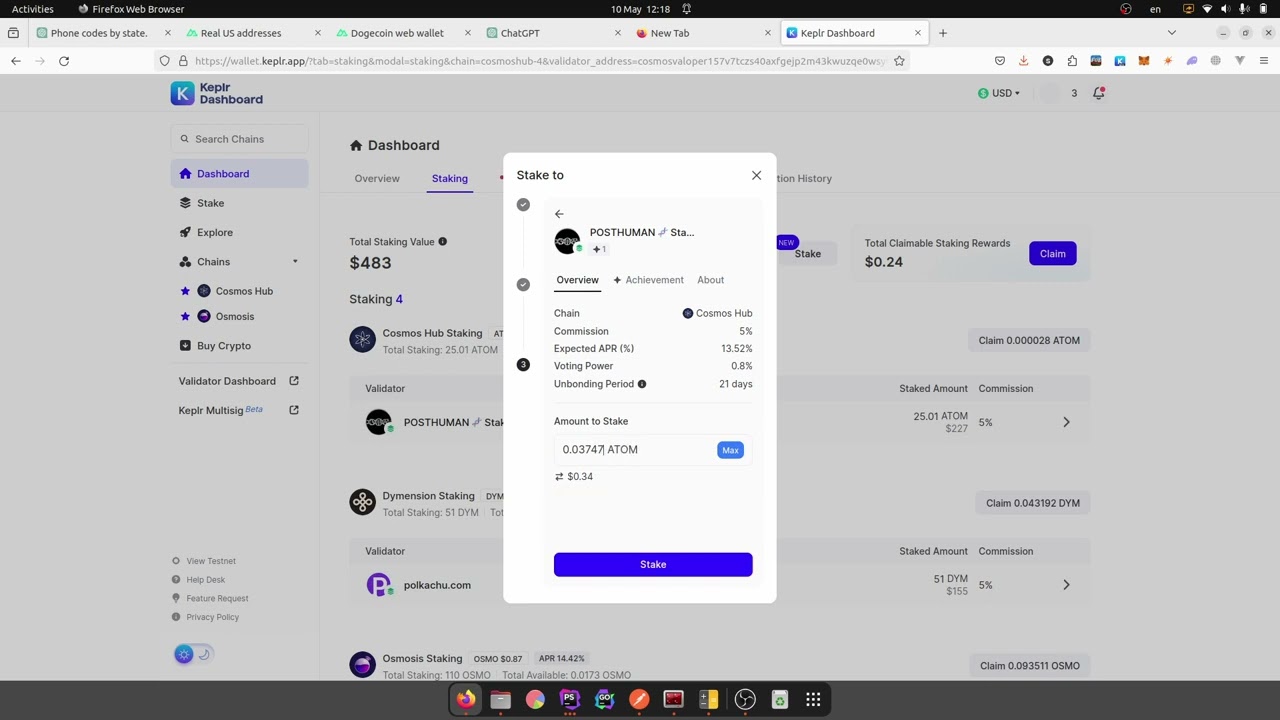Click the Osmosis Staking chain icon
The height and width of the screenshot is (720, 1280).
(362, 664)
